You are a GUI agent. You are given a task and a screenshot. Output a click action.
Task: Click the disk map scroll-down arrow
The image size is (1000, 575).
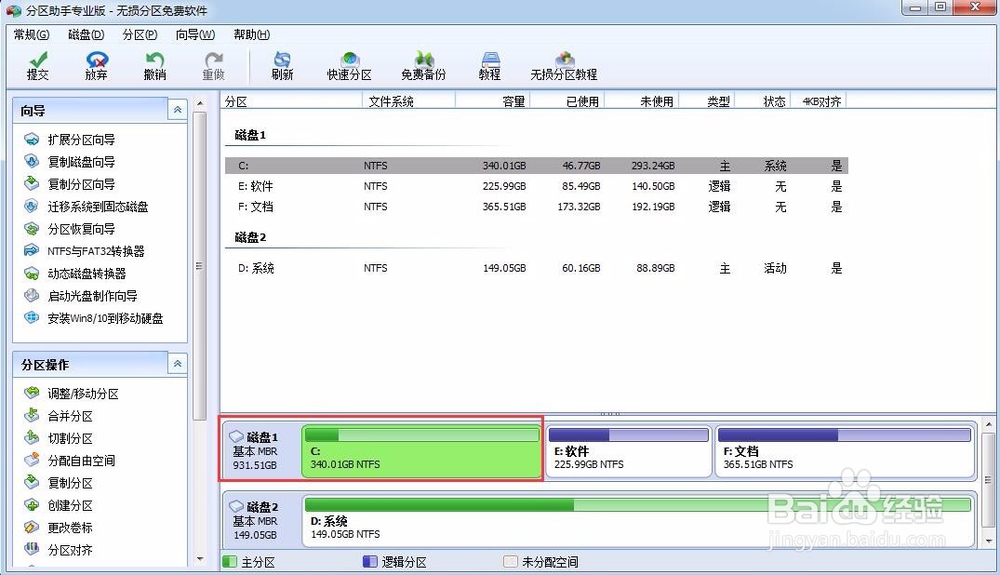(988, 541)
